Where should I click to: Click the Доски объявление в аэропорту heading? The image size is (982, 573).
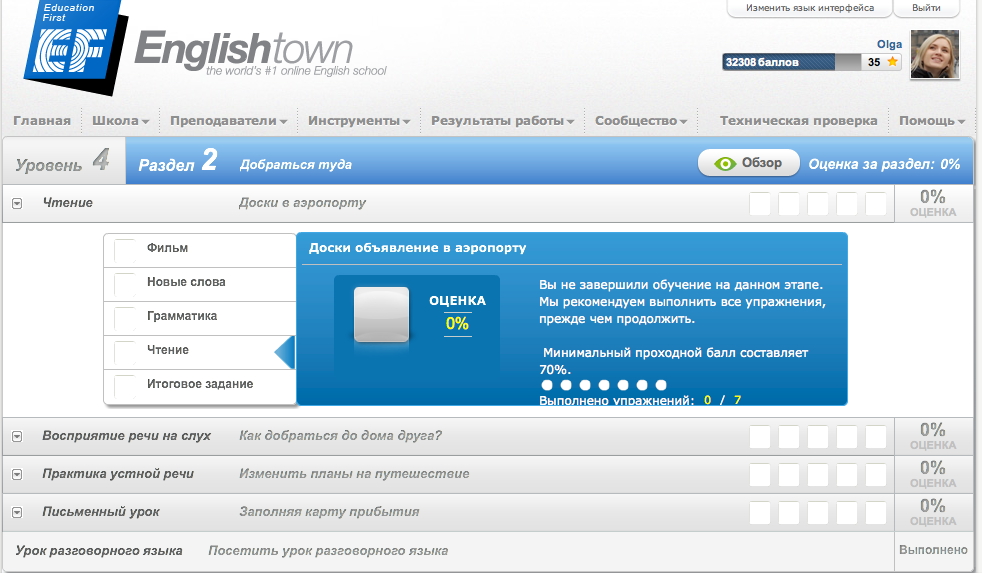(x=417, y=248)
